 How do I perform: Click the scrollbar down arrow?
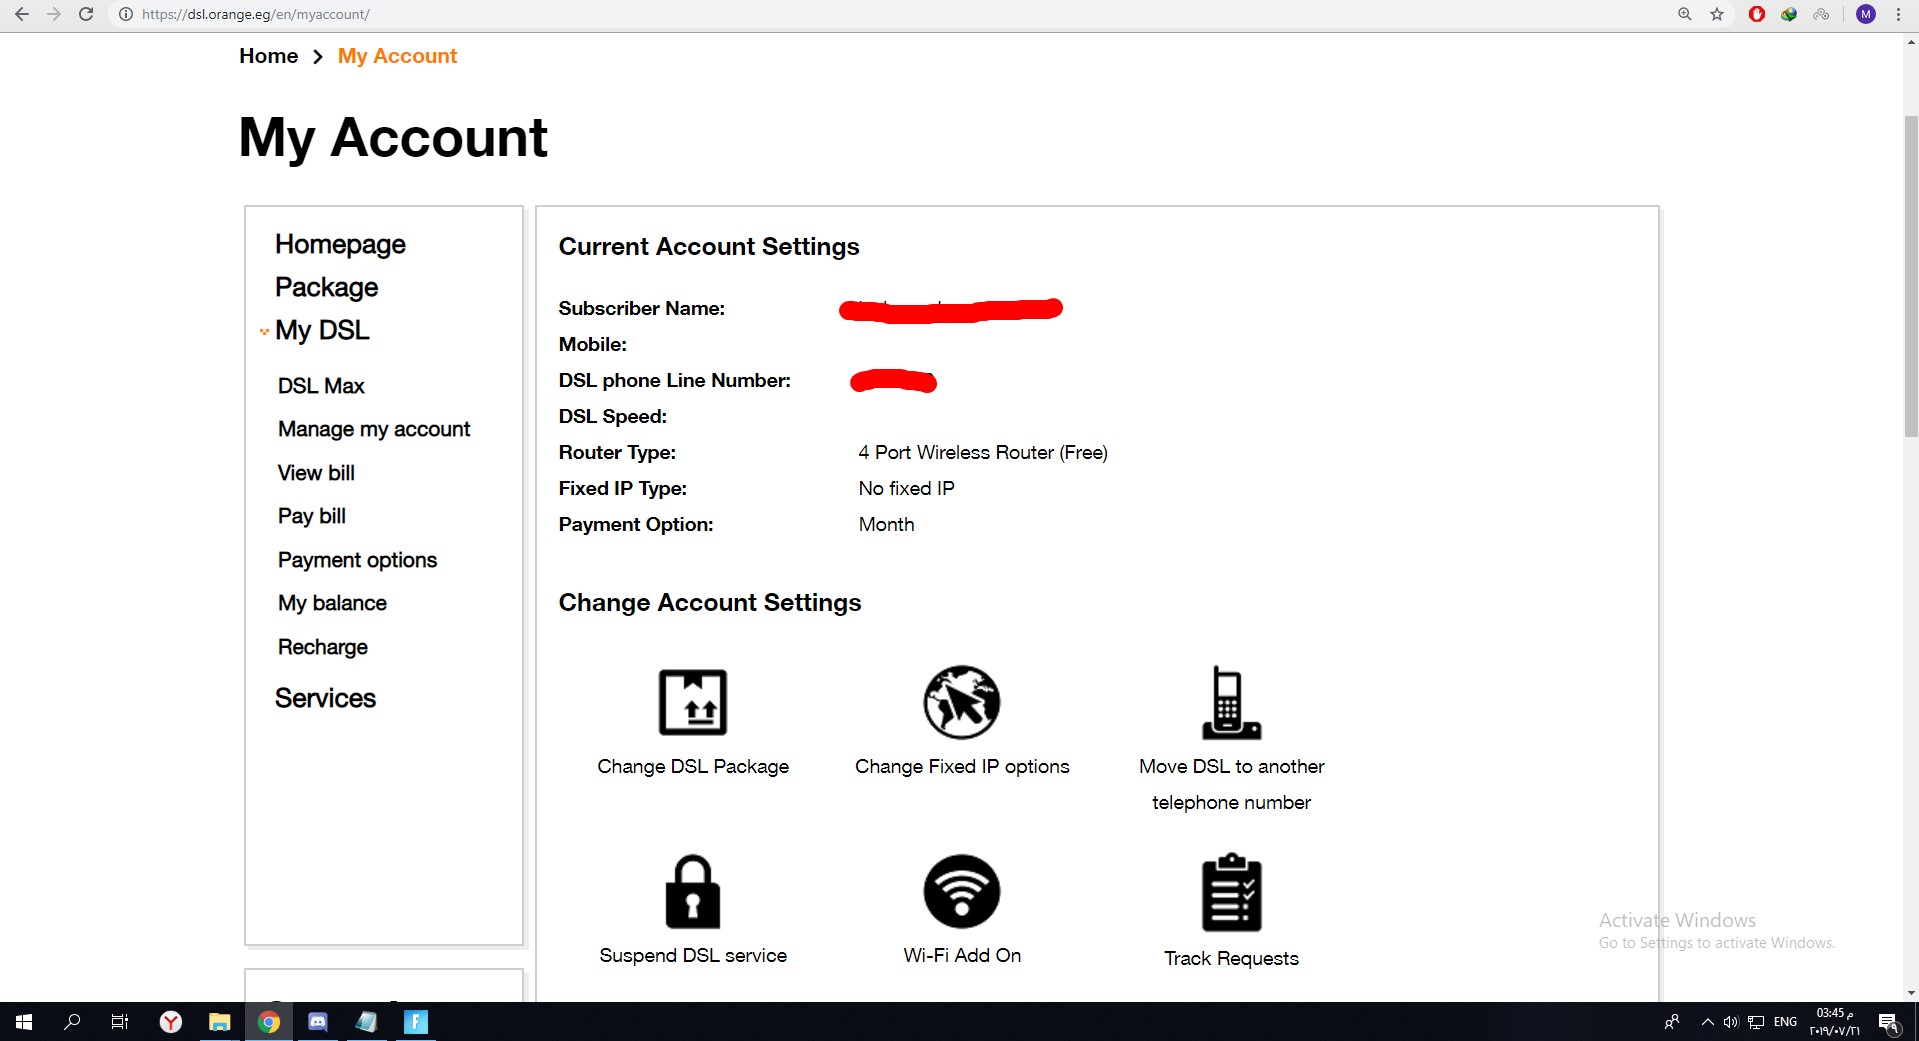click(x=1911, y=993)
